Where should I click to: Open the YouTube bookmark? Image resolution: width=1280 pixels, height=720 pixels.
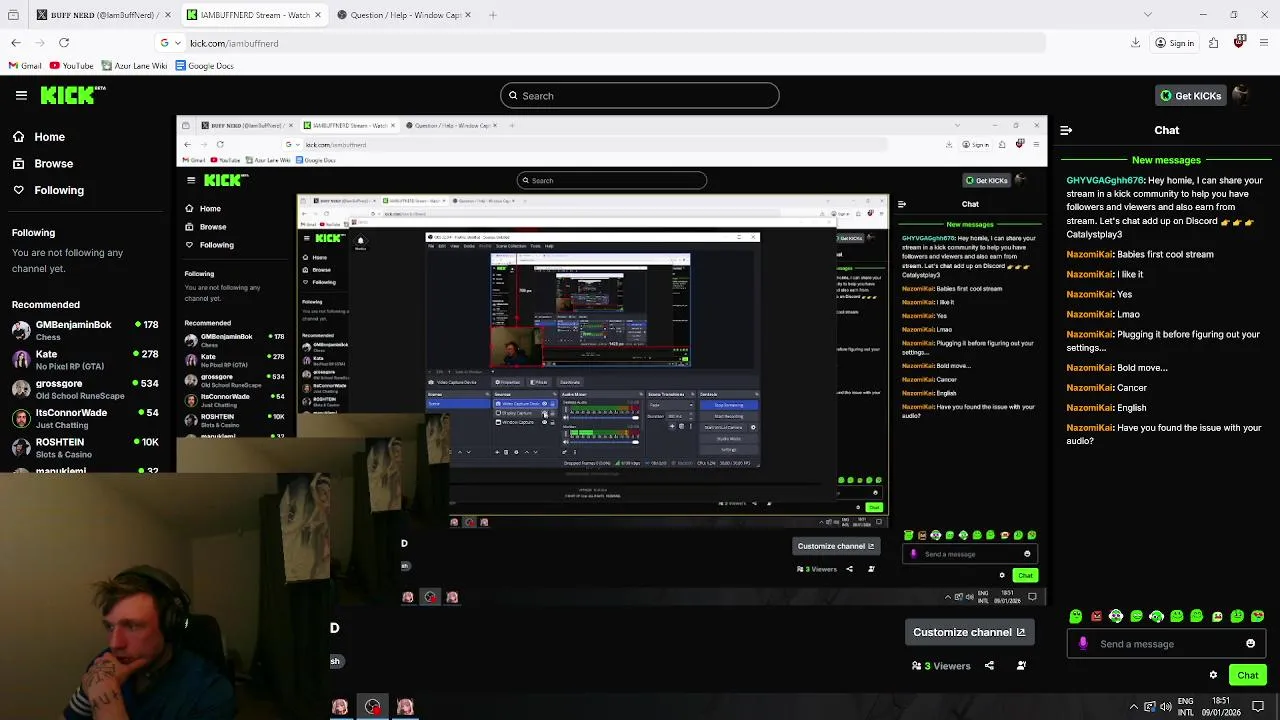[71, 66]
